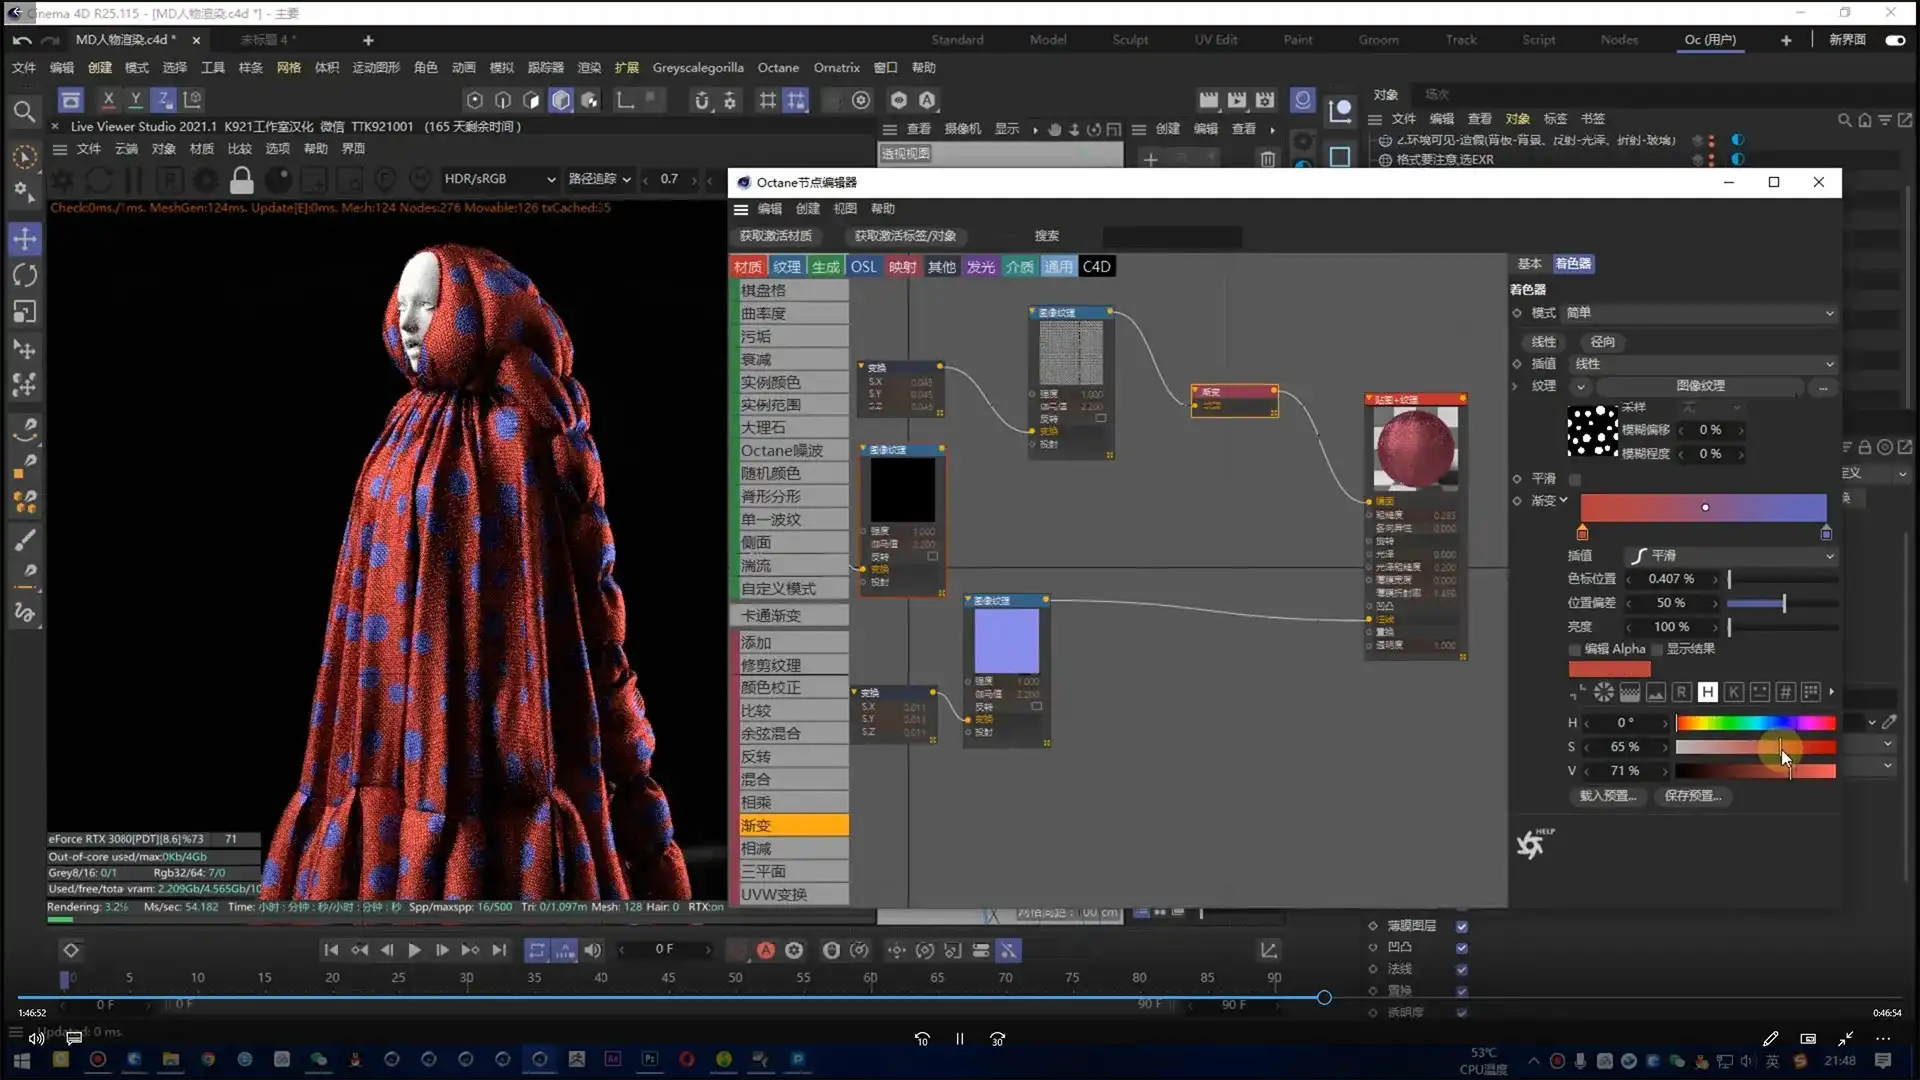The height and width of the screenshot is (1080, 1920).
Task: Enable the 平滑 checkbox
Action: click(1575, 479)
